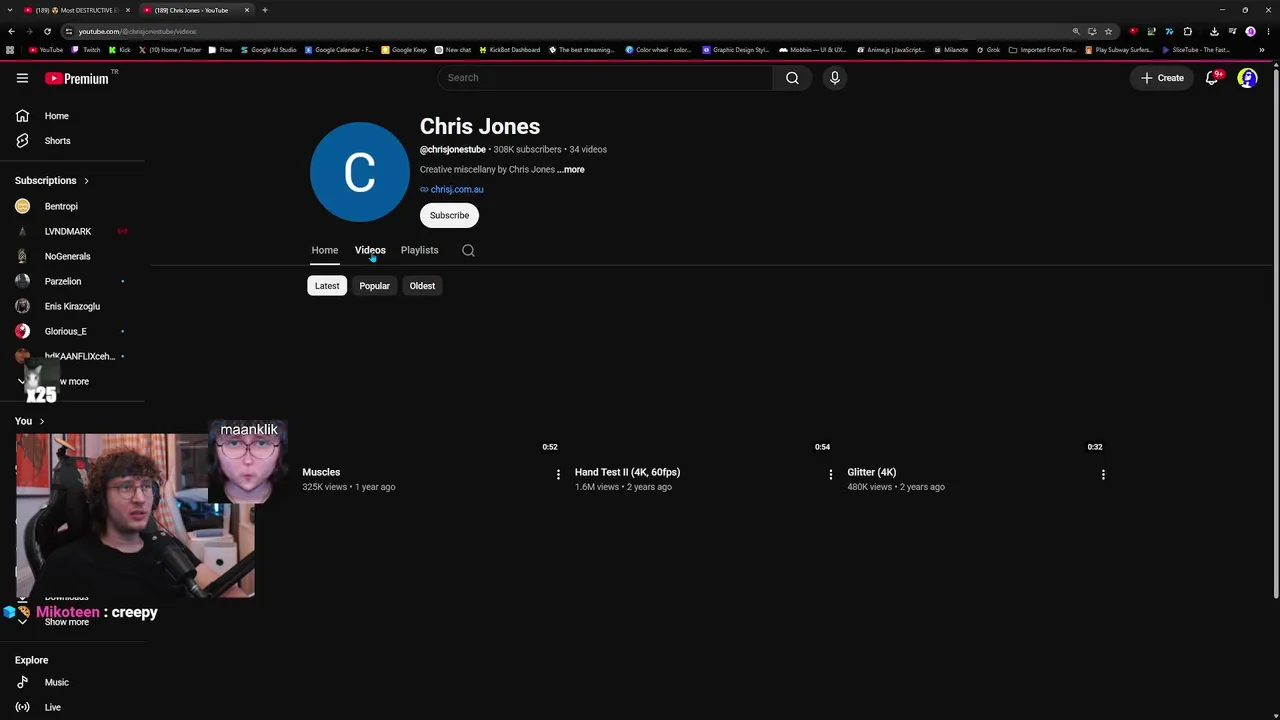Select the Chris Jones - YouTube browser tab
1280x720 pixels.
(x=196, y=10)
